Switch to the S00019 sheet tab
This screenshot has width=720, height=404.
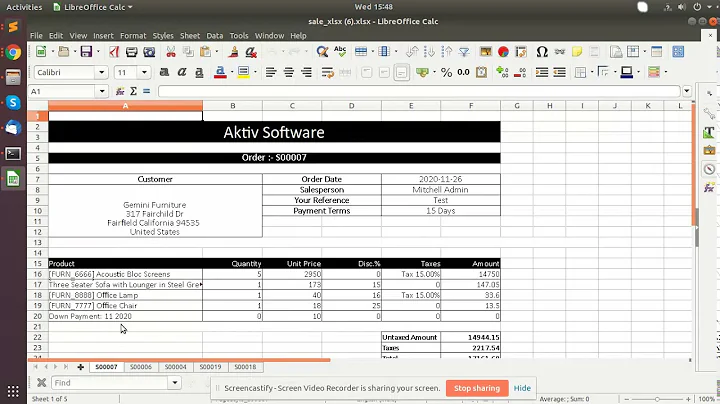210,367
